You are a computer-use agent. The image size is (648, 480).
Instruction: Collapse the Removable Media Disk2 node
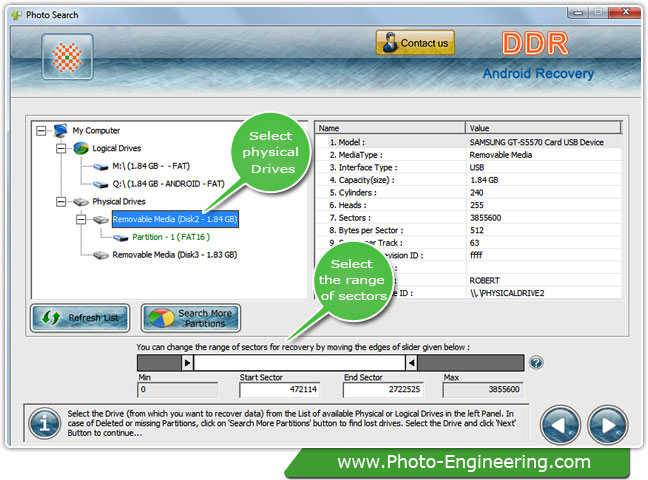pyautogui.click(x=81, y=220)
